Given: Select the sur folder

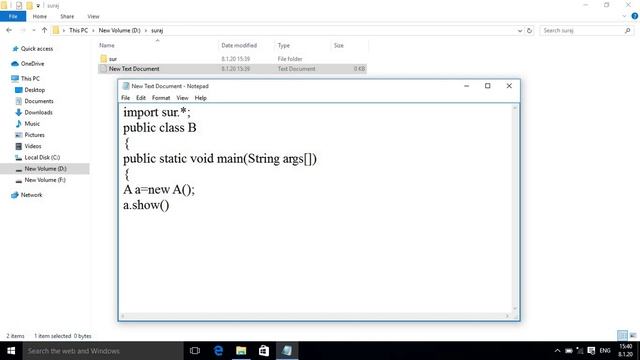Looking at the screenshot, I should [113, 59].
